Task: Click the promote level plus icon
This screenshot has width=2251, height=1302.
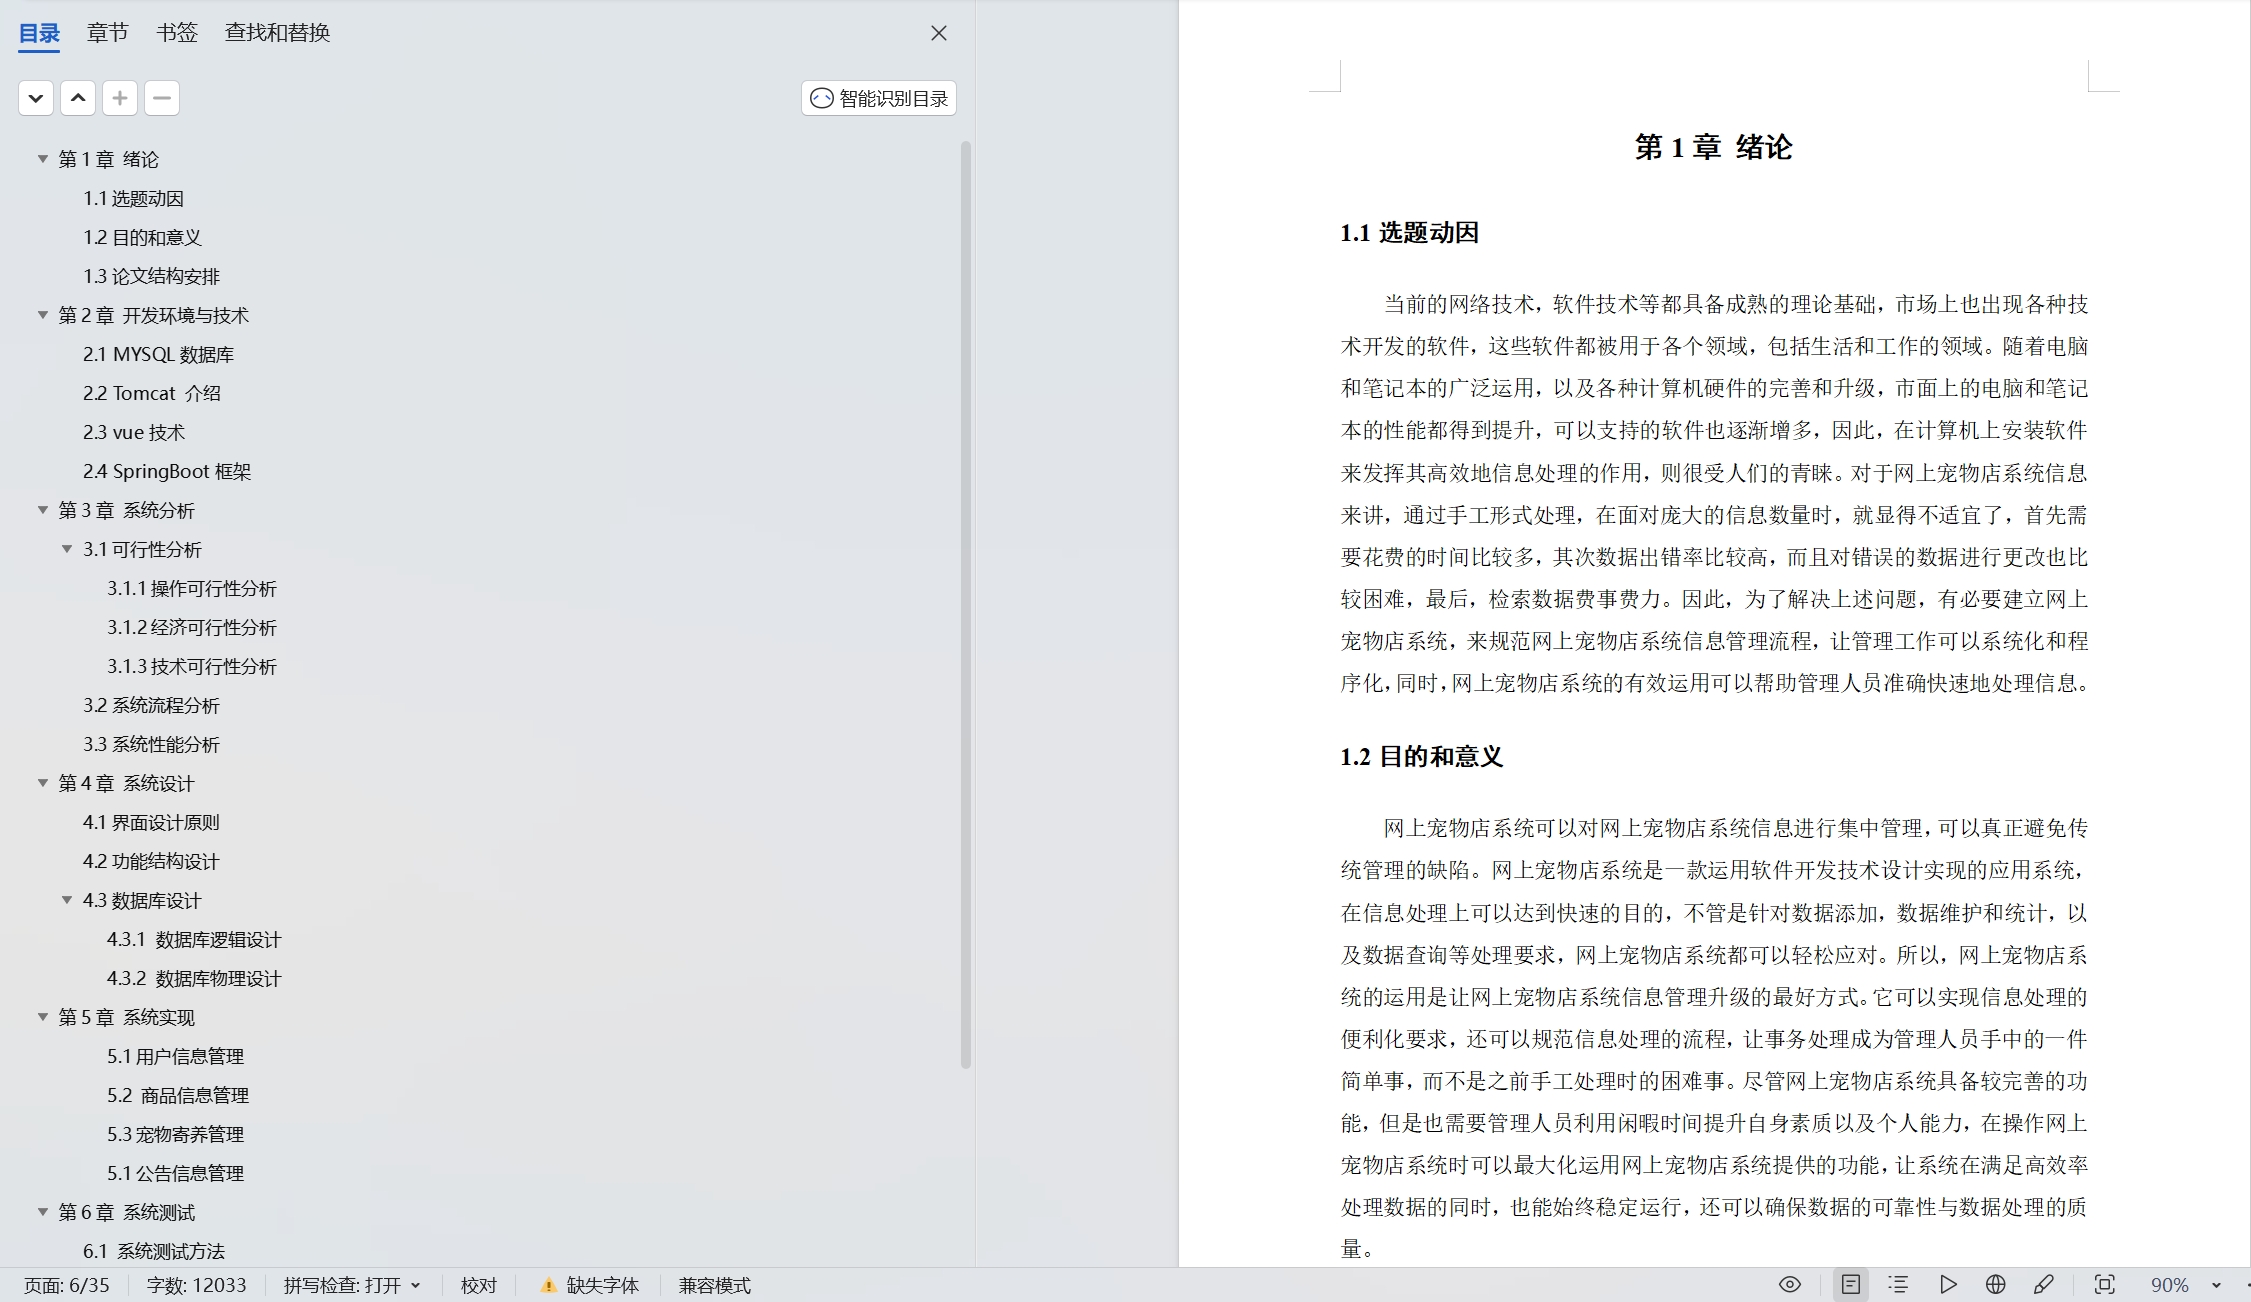Action: coord(120,98)
